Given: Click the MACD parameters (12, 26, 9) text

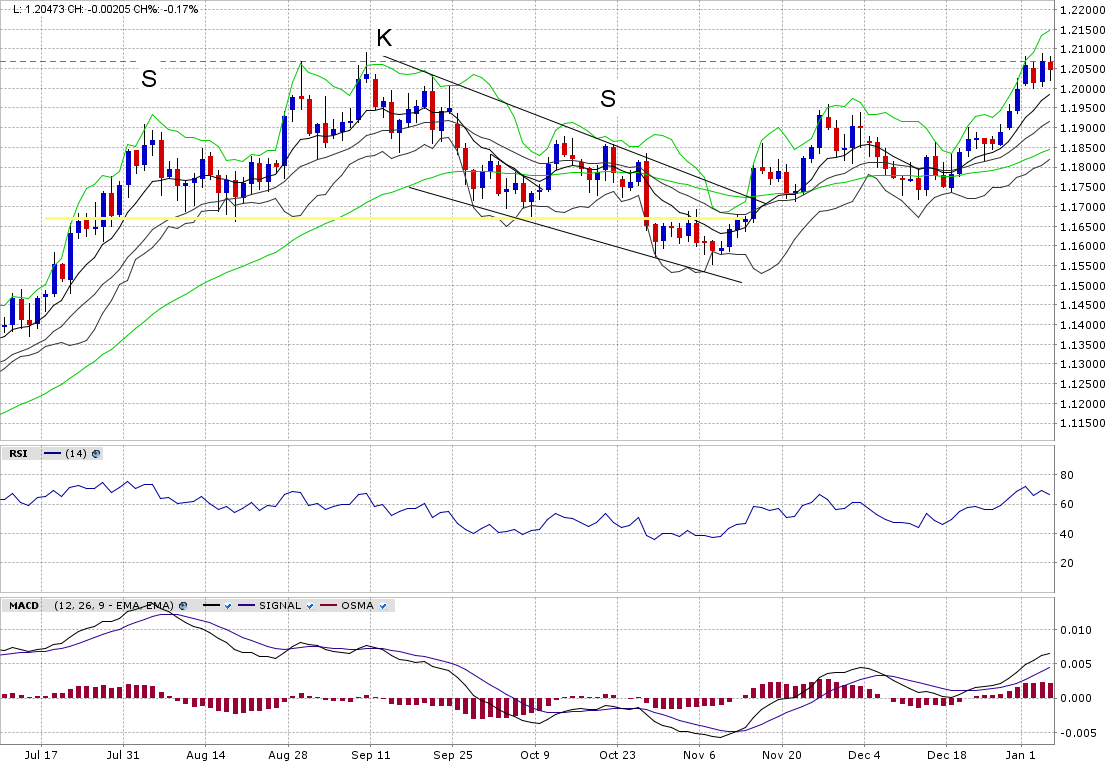Looking at the screenshot, I should [x=113, y=606].
